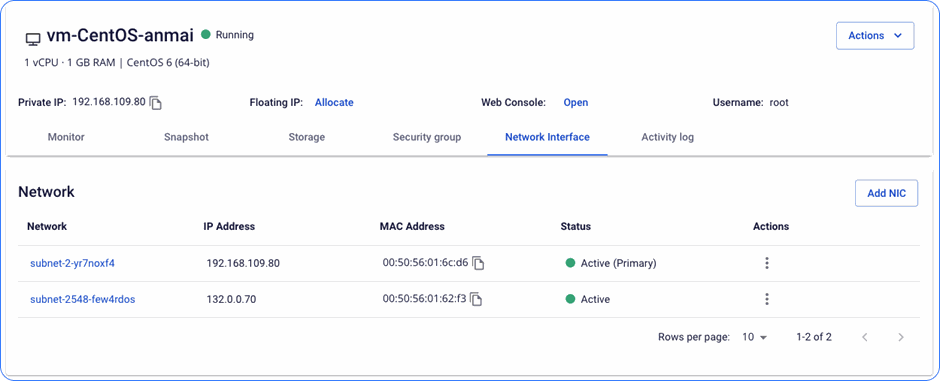This screenshot has height=381, width=940.
Task: Click the MAC Address column header
Action: (412, 226)
